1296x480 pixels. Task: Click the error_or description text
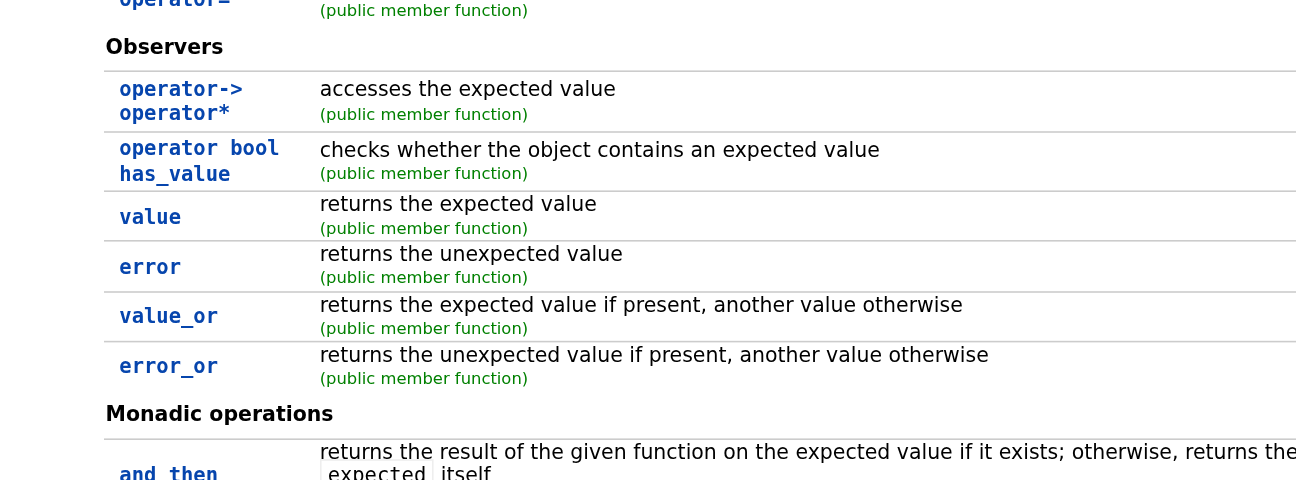(x=654, y=356)
